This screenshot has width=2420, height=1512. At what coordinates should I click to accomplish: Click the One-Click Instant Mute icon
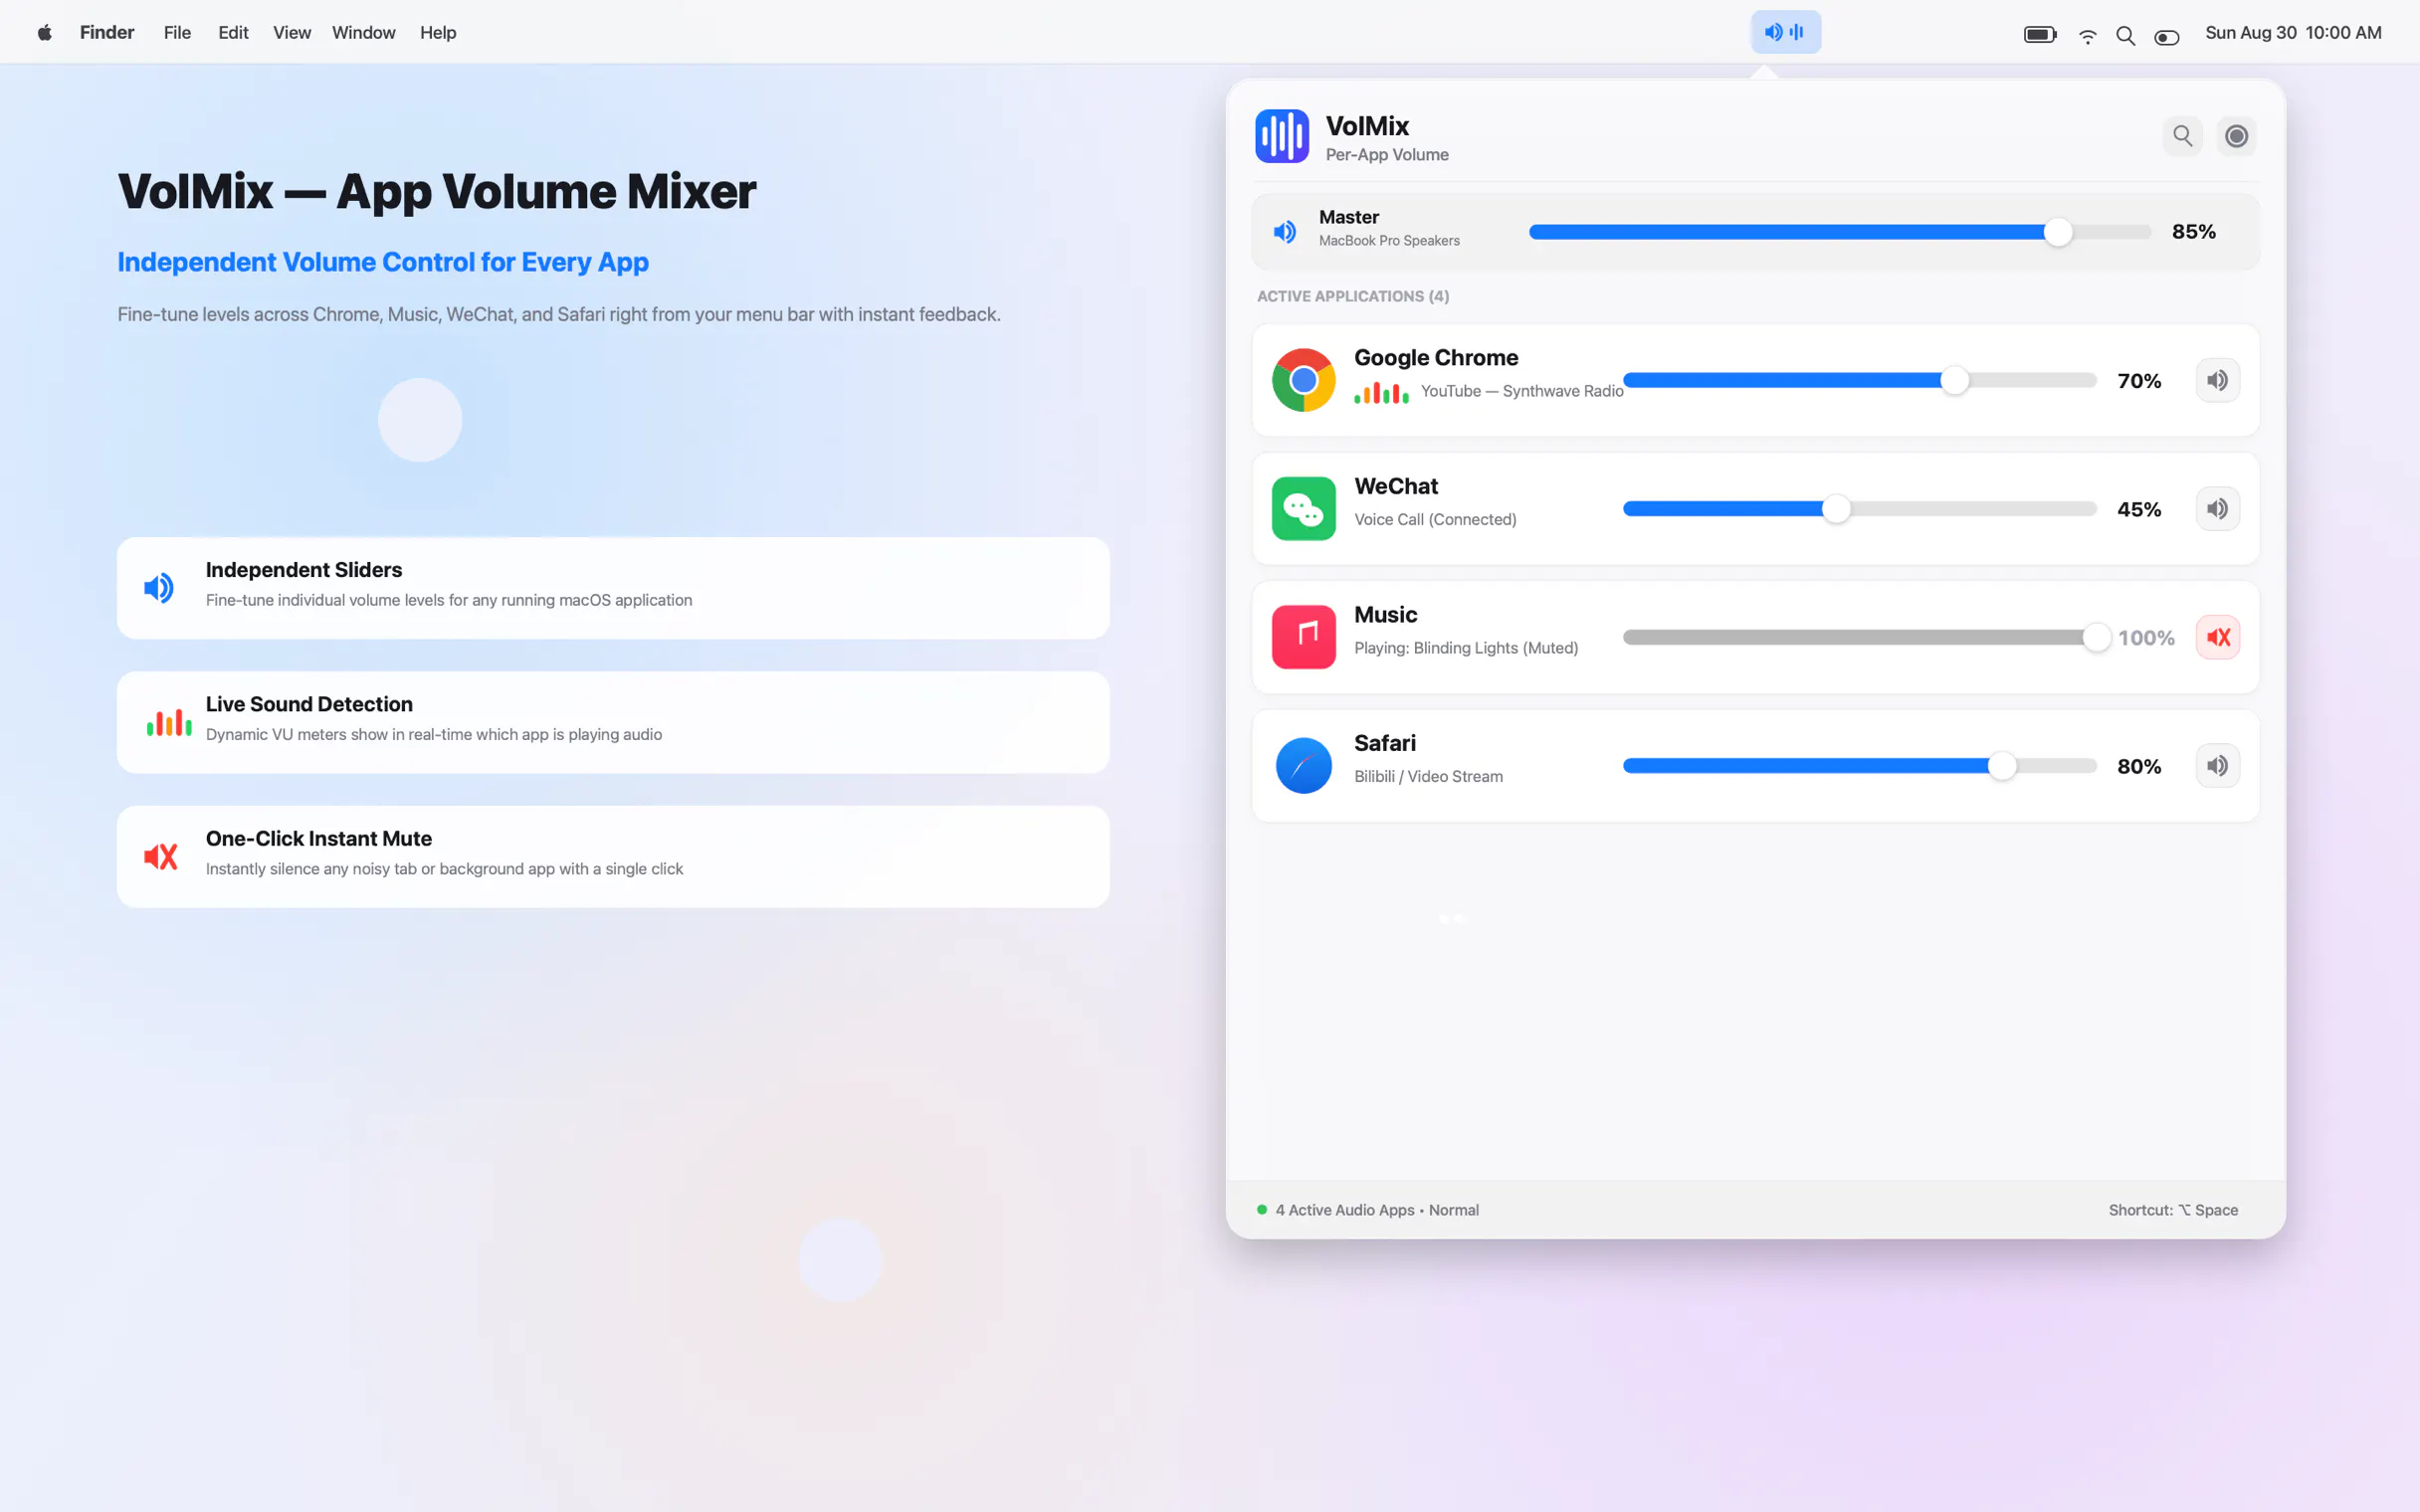point(160,856)
